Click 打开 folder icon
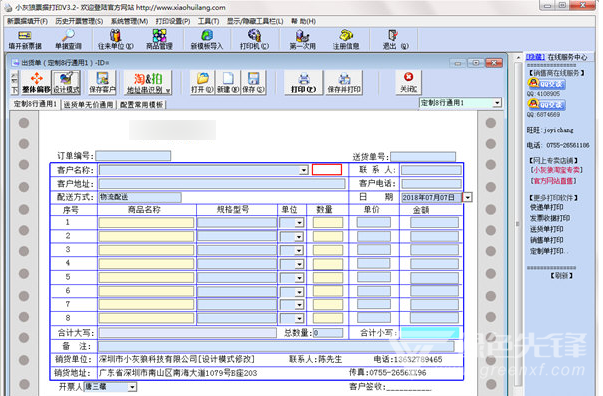Viewport: 603px width, 396px height. coord(202,83)
